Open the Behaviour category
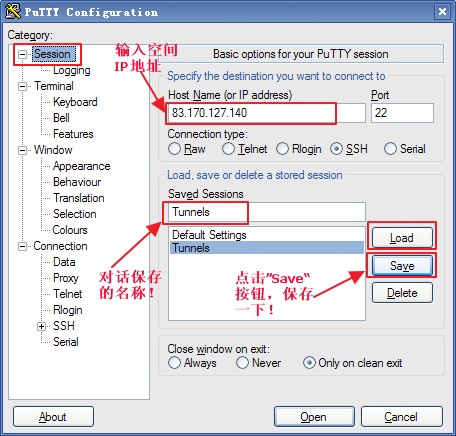Screen dimensions: 456x436 click(77, 182)
